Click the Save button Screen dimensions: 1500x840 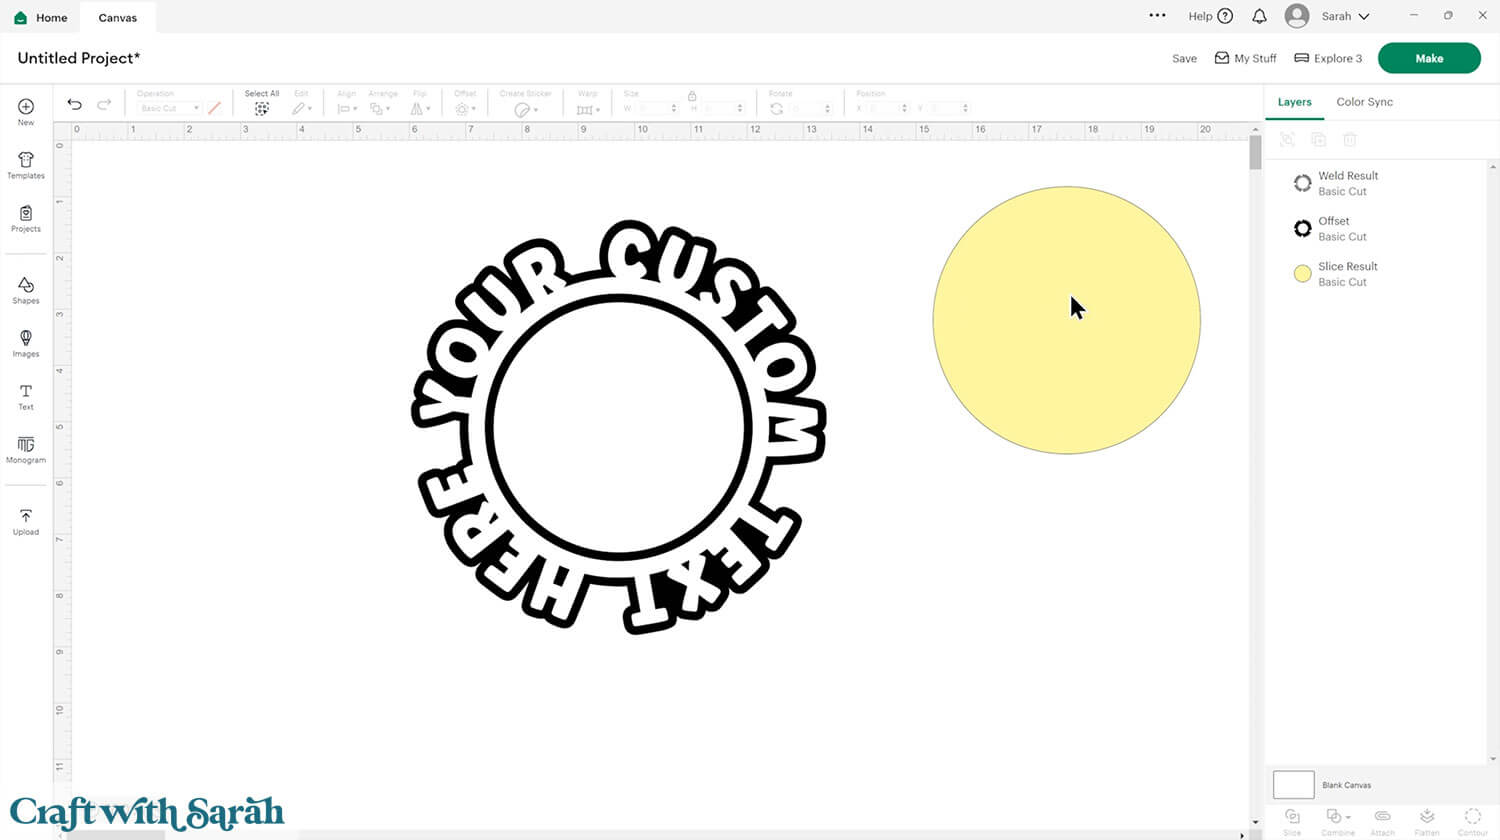[1184, 58]
